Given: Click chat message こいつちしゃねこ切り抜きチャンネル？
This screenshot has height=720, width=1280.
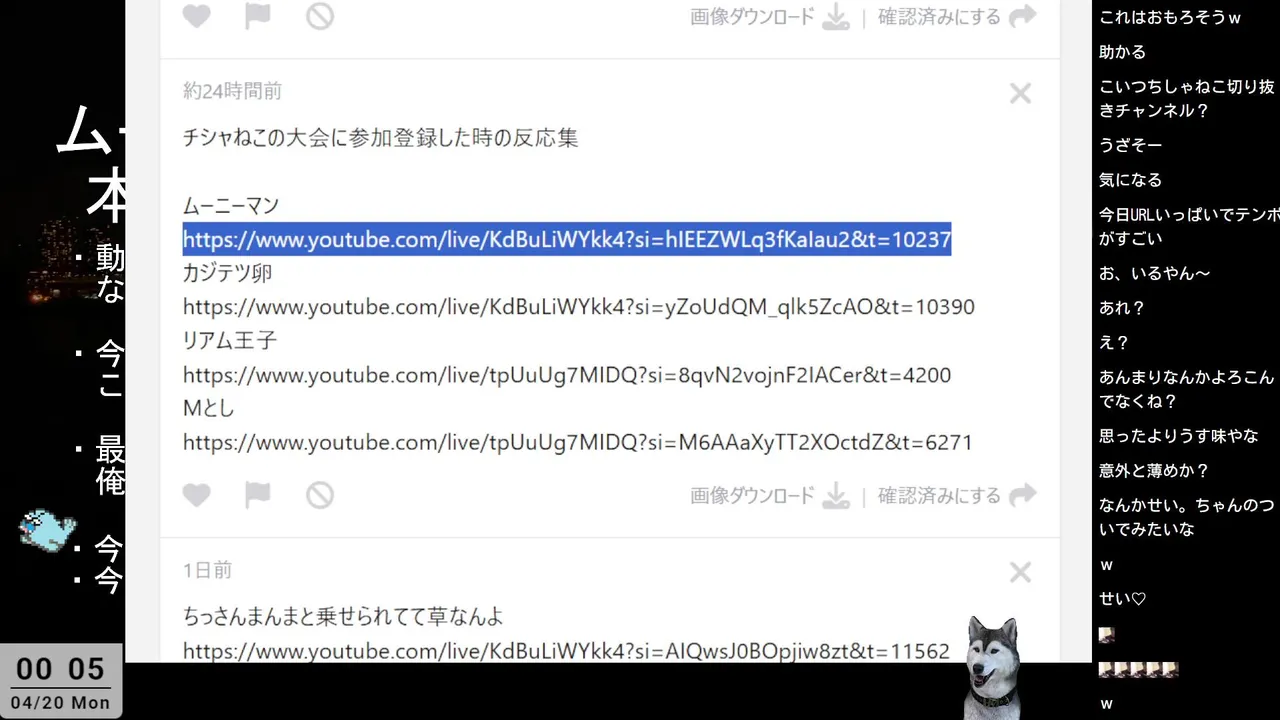Looking at the screenshot, I should pyautogui.click(x=1187, y=99).
